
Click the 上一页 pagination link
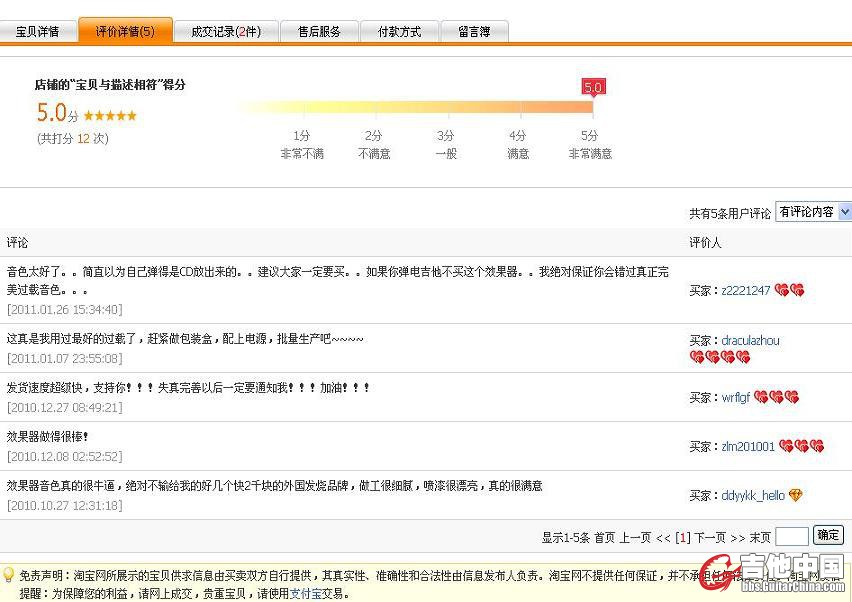pyautogui.click(x=635, y=538)
